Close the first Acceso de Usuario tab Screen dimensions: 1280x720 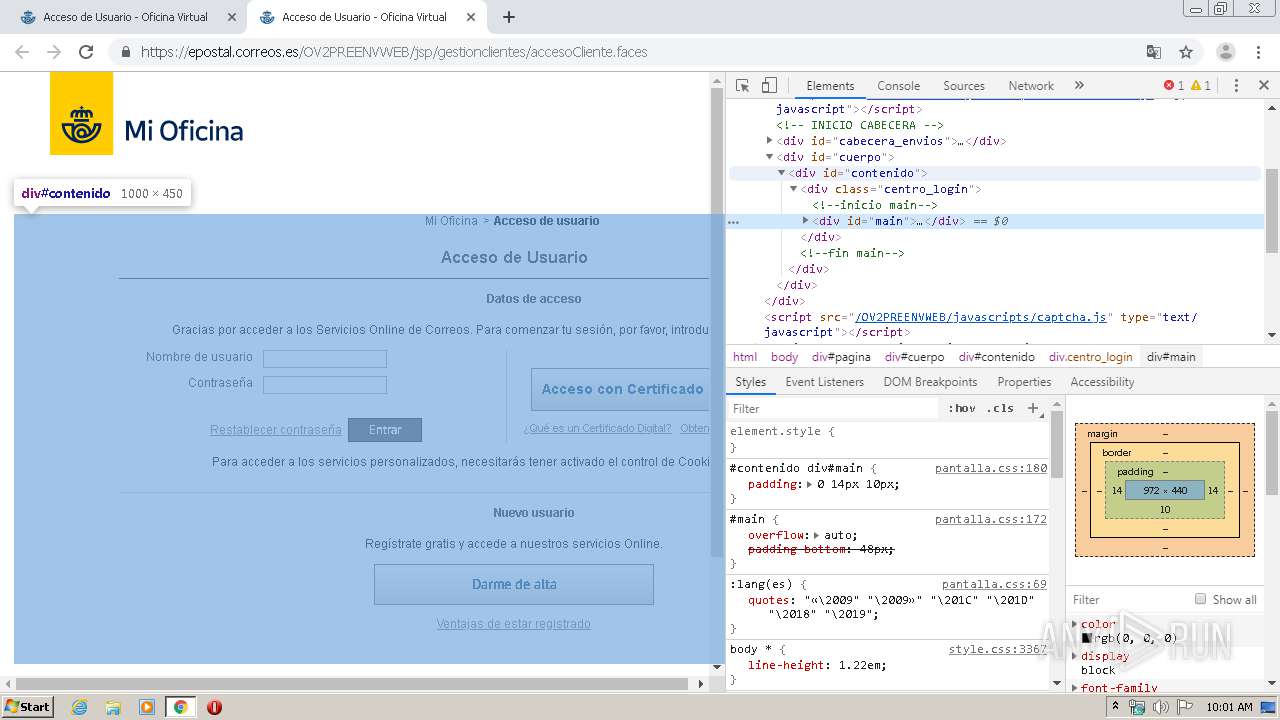[x=232, y=17]
